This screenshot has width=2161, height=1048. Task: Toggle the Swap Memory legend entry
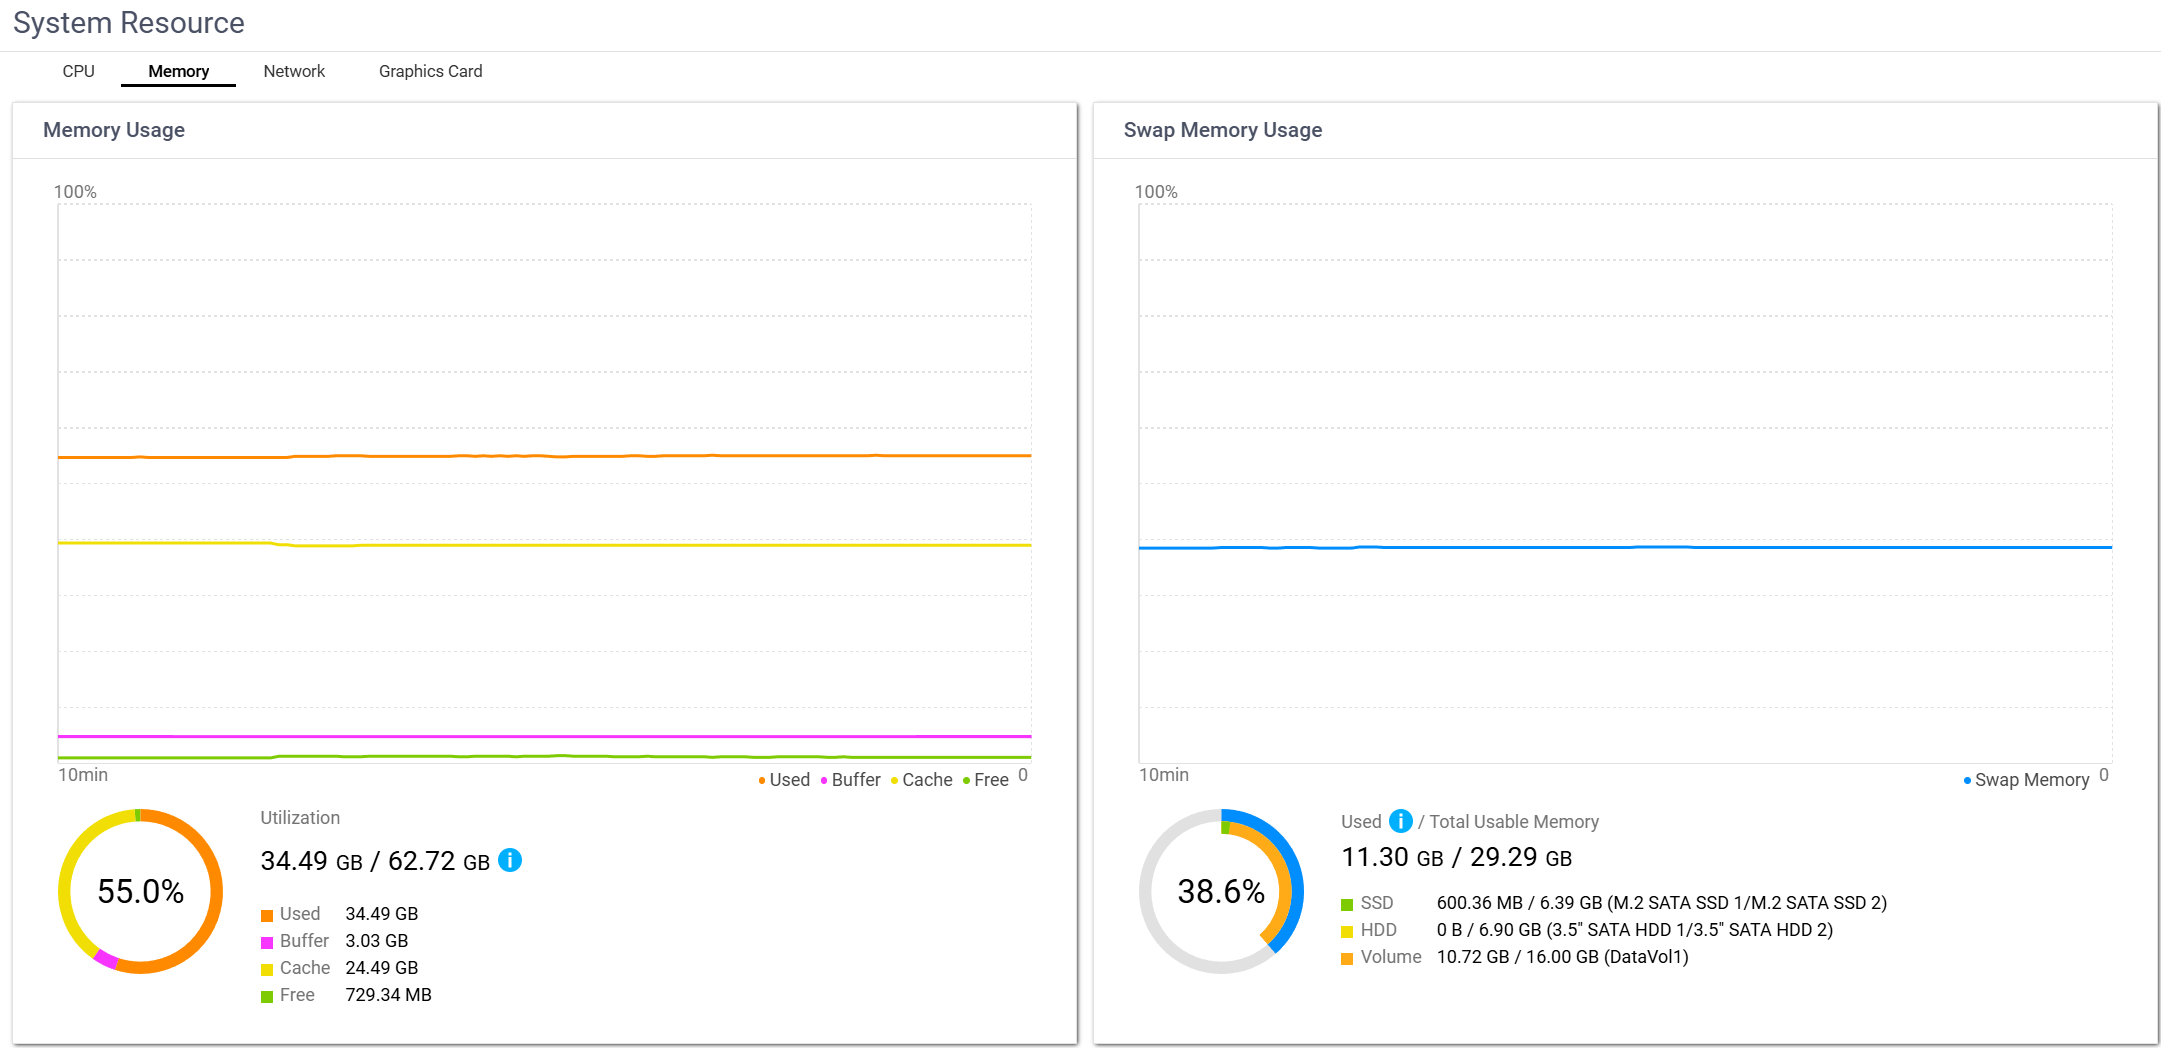pos(2026,780)
